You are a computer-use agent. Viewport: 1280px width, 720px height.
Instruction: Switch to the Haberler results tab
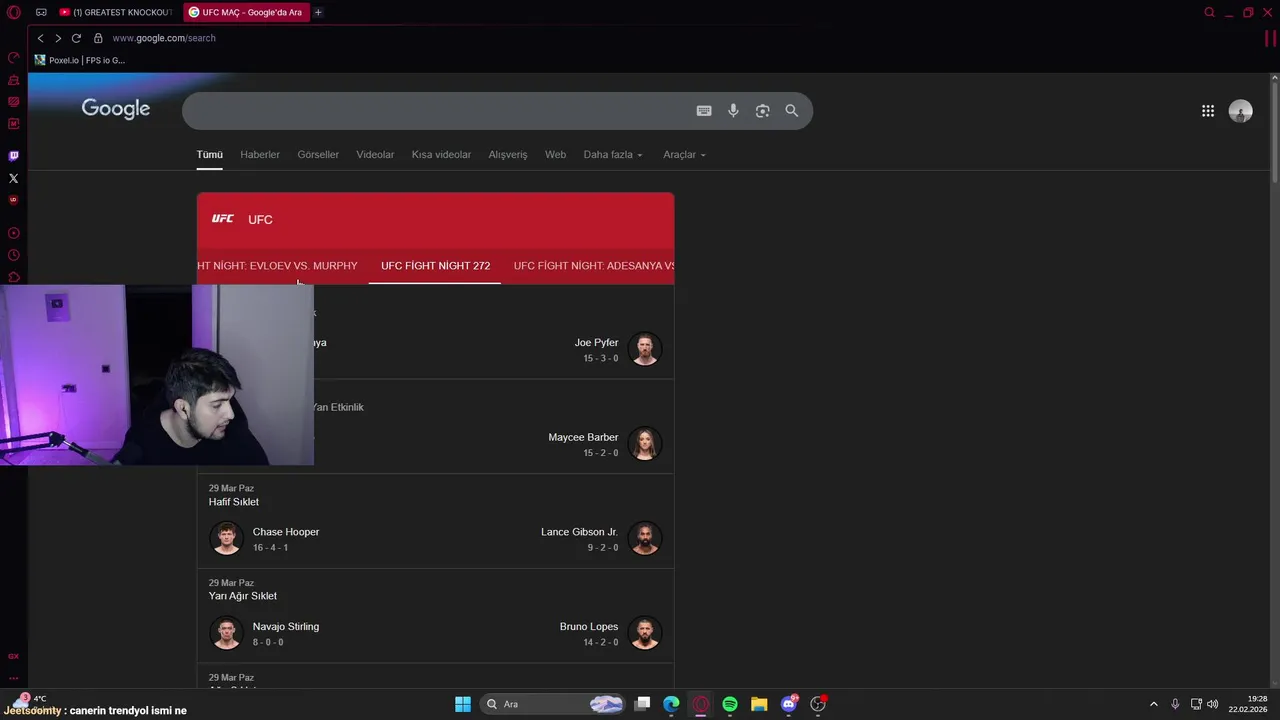[260, 155]
